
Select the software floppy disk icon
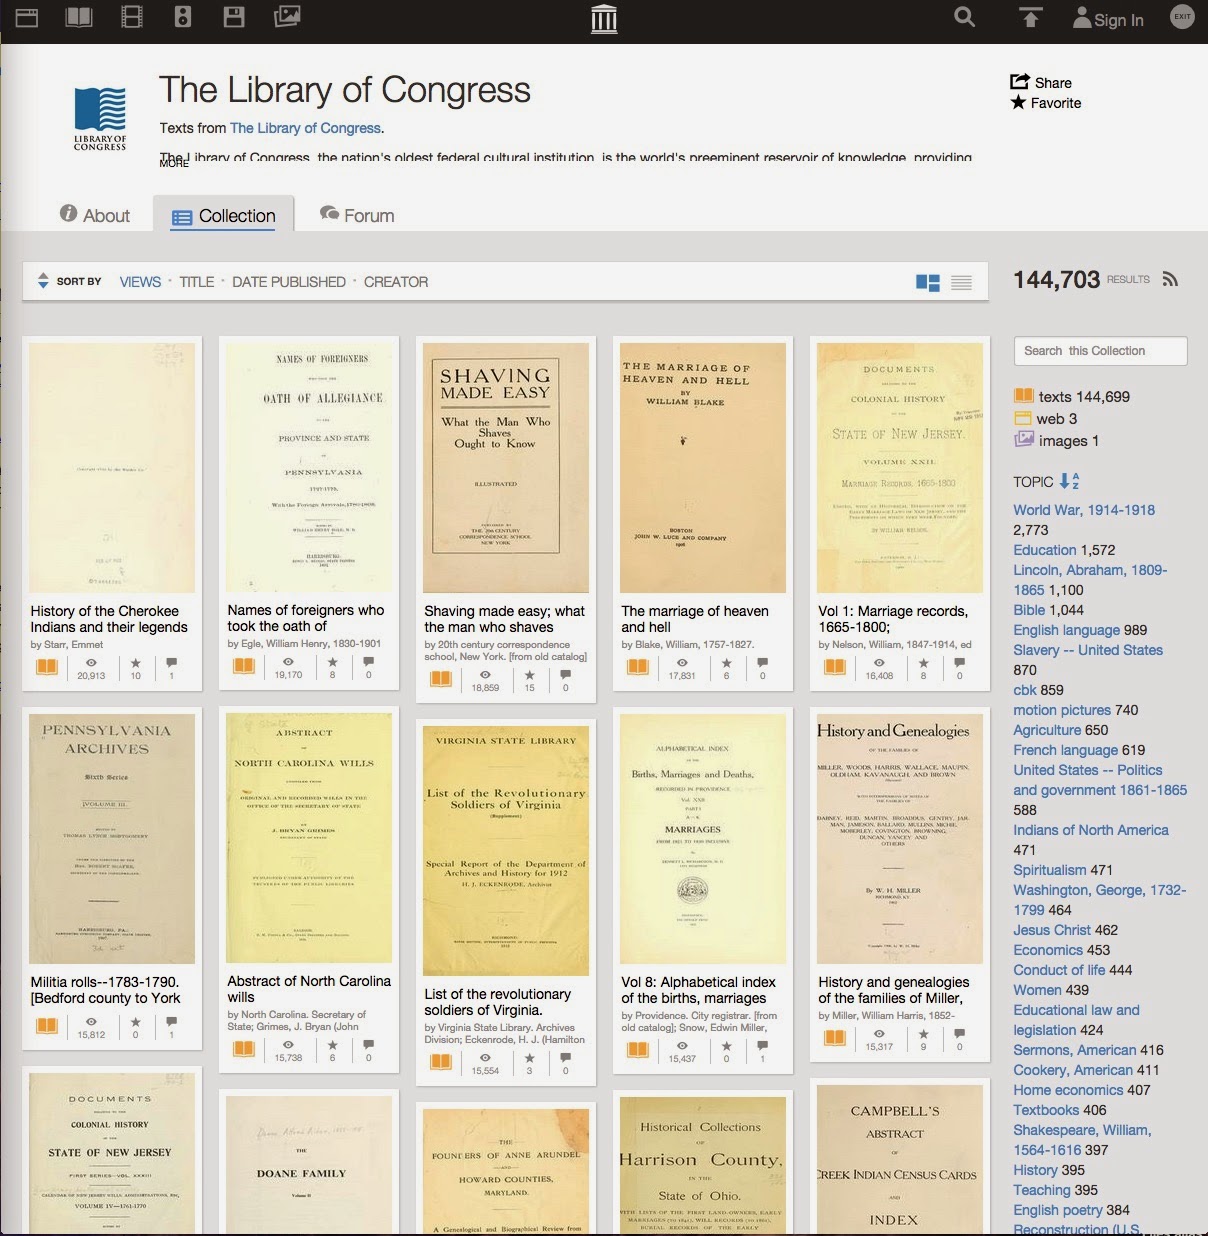coord(234,17)
